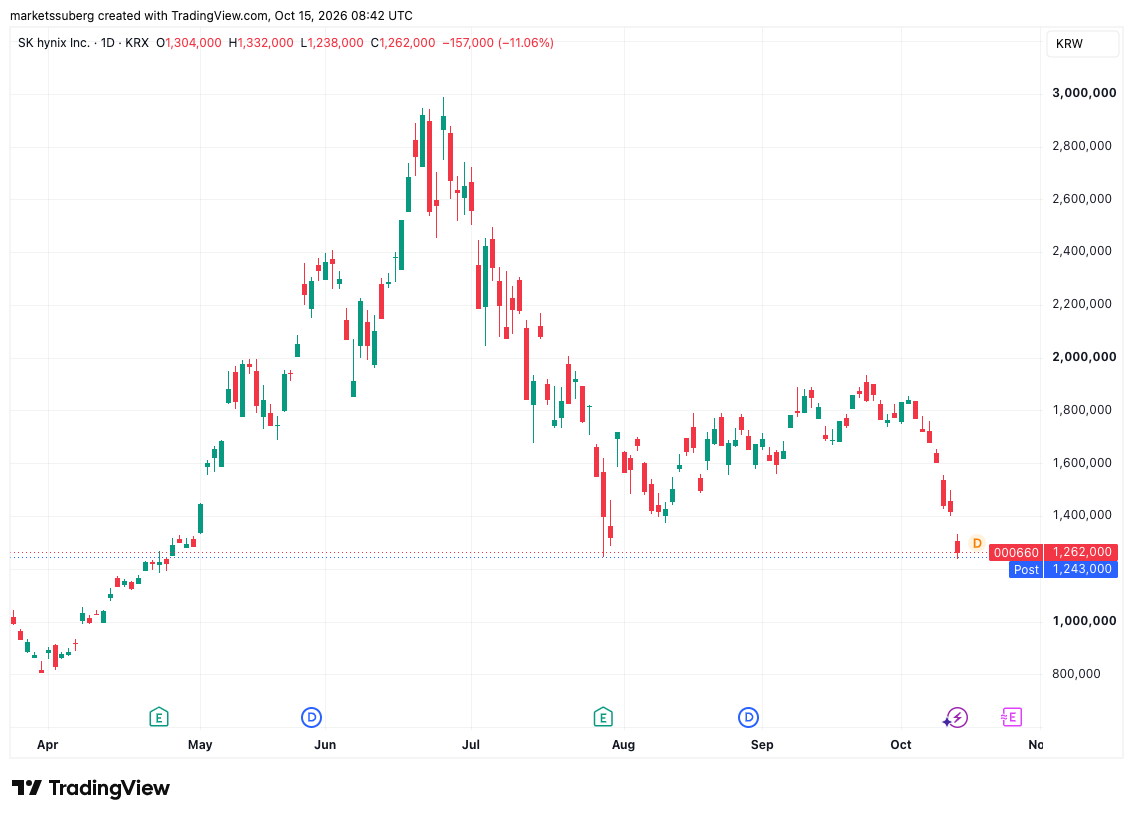Click the Sep label on the time axis
The height and width of the screenshot is (818, 1133).
(762, 744)
